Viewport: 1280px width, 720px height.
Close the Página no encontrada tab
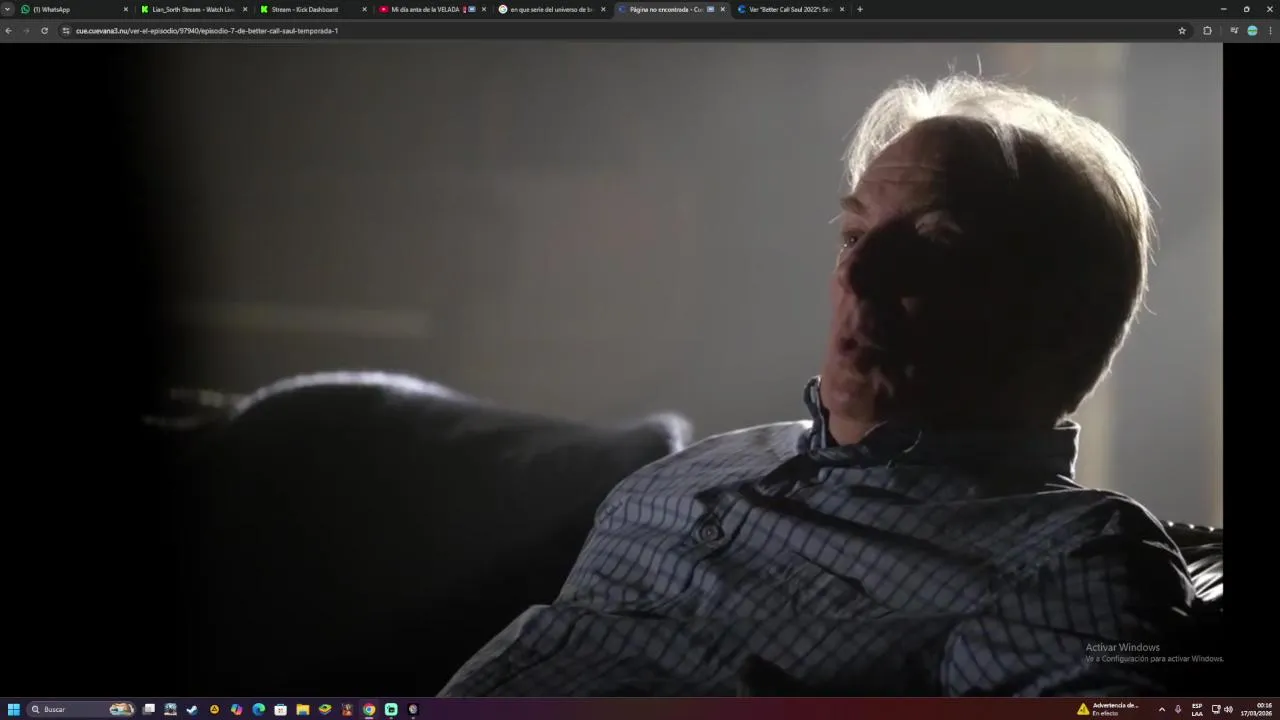[x=722, y=9]
